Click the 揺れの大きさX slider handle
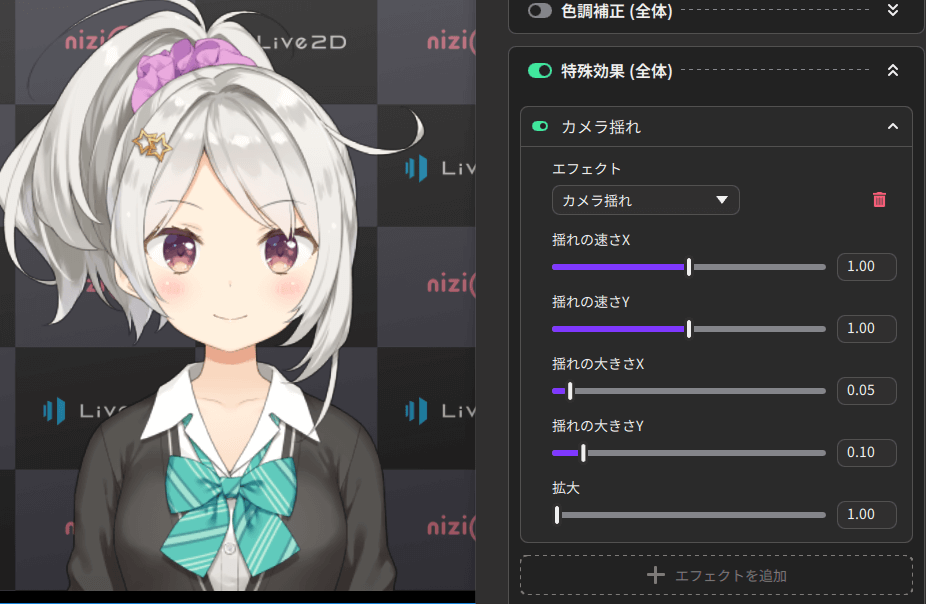The height and width of the screenshot is (604, 926). 570,391
